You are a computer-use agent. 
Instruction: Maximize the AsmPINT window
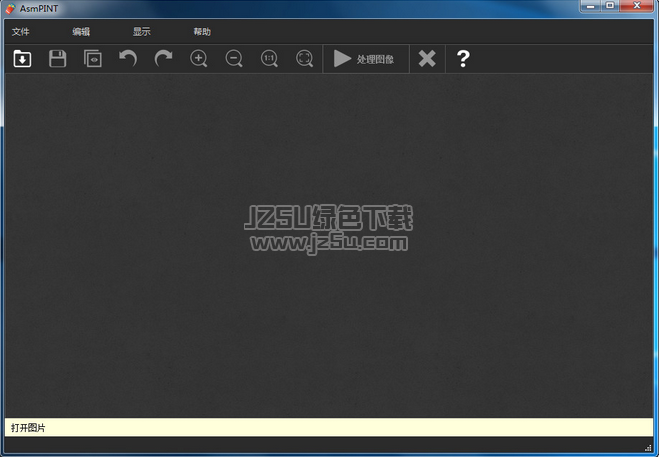pos(610,6)
